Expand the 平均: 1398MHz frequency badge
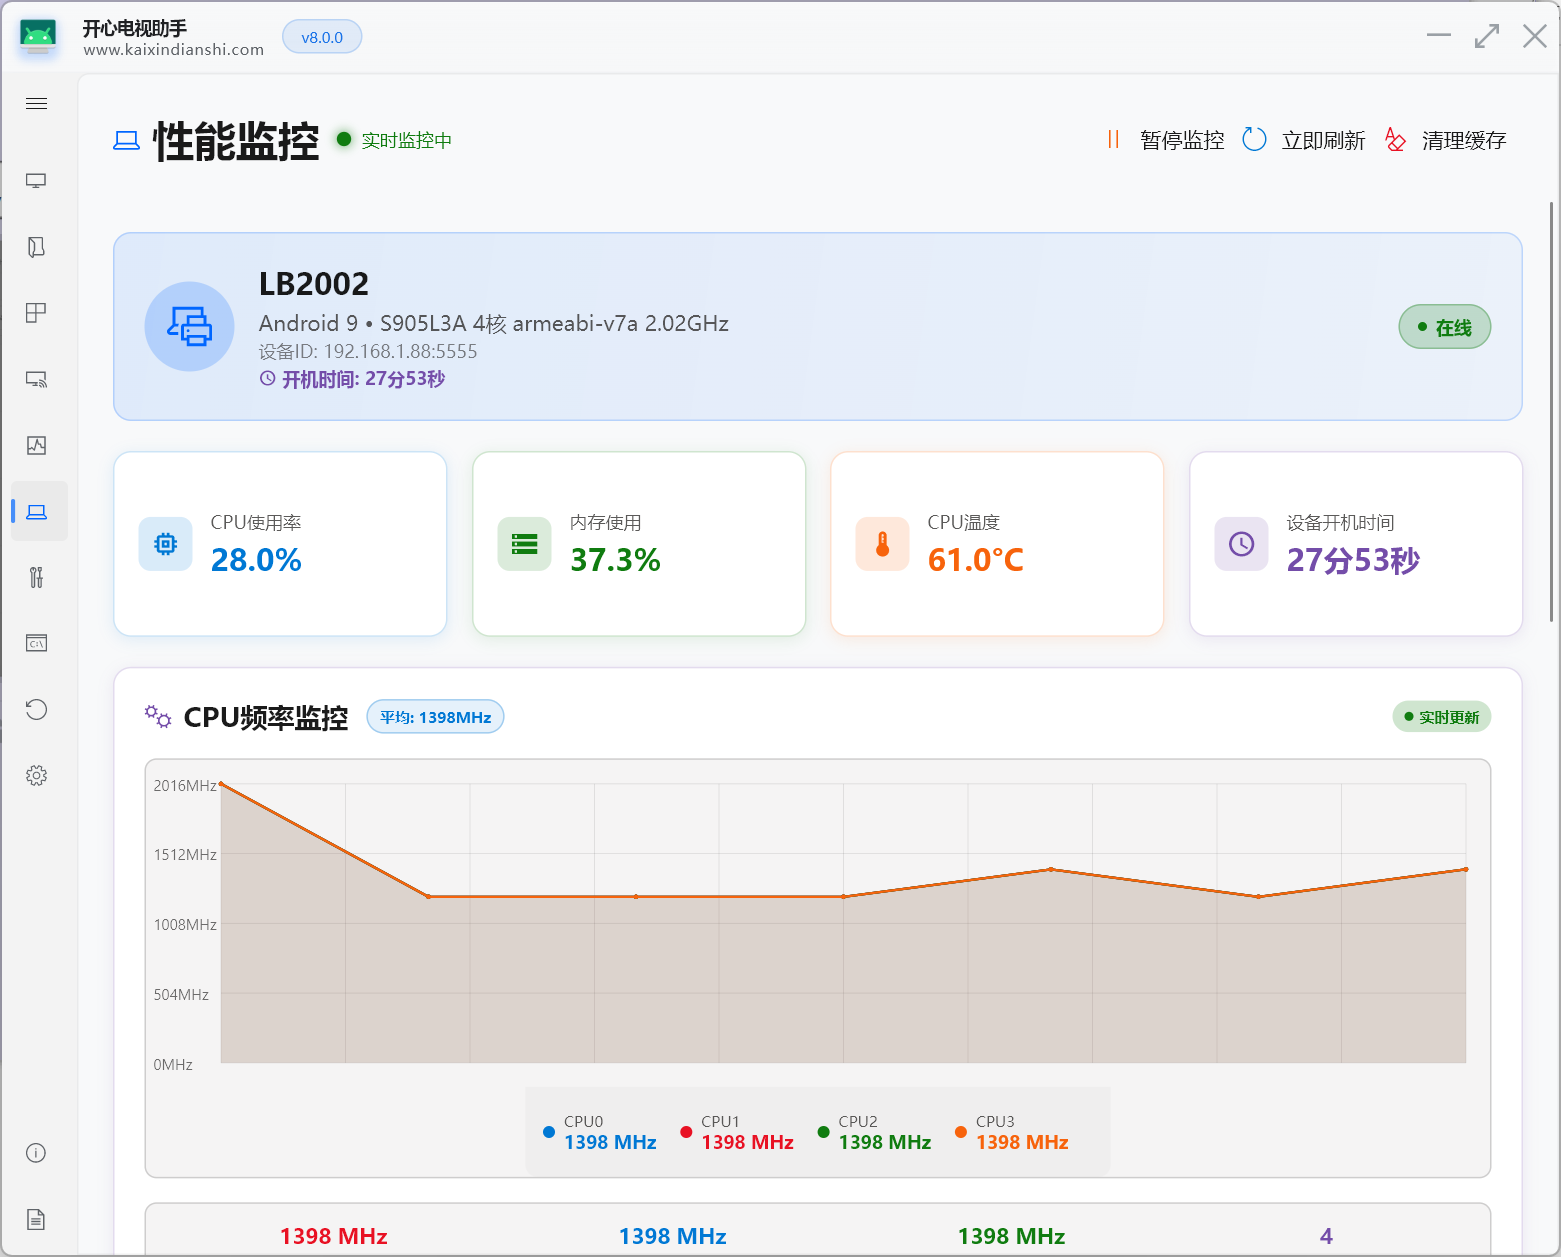1561x1257 pixels. pos(435,716)
